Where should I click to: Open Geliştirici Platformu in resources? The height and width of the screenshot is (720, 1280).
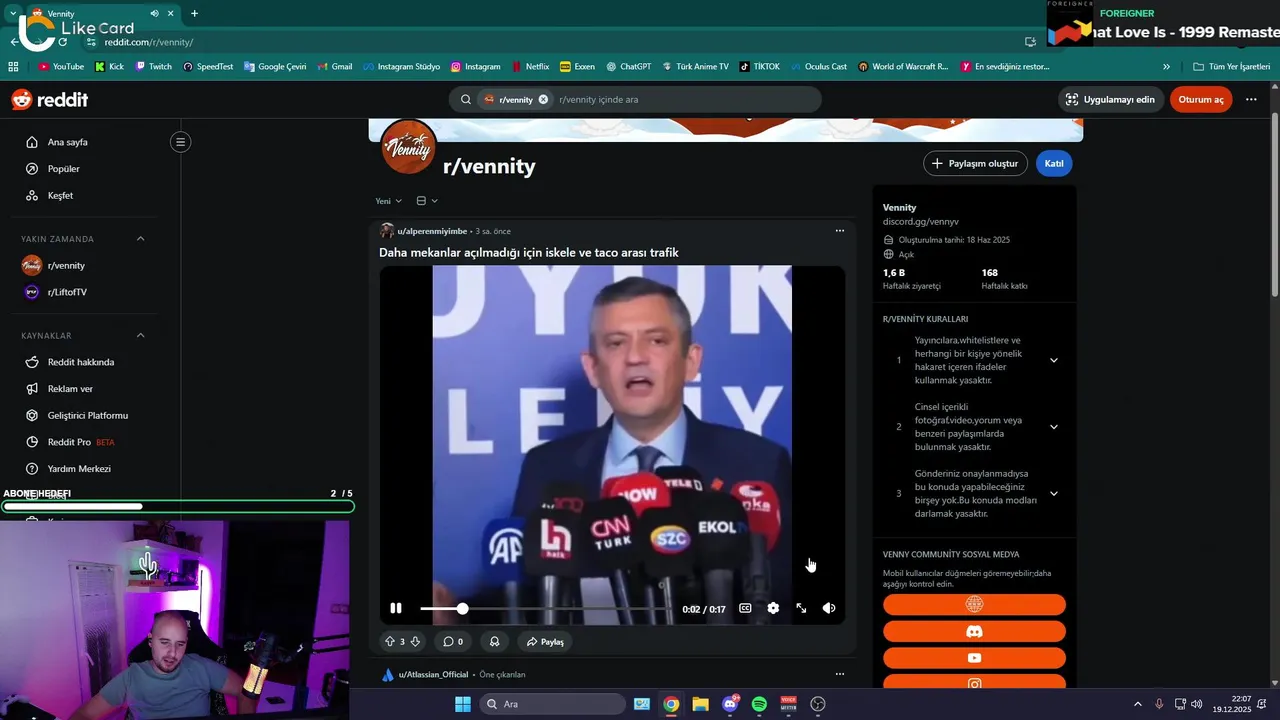pos(90,415)
